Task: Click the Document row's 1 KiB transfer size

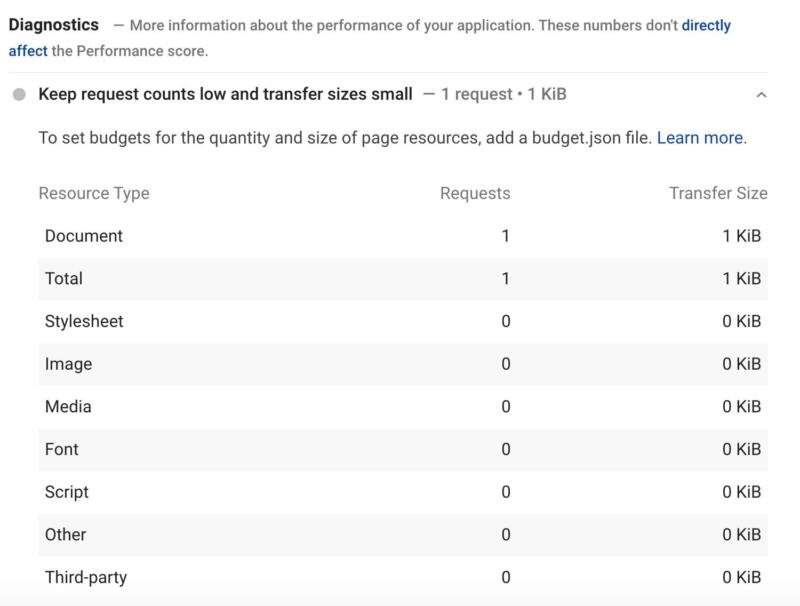Action: coord(741,236)
